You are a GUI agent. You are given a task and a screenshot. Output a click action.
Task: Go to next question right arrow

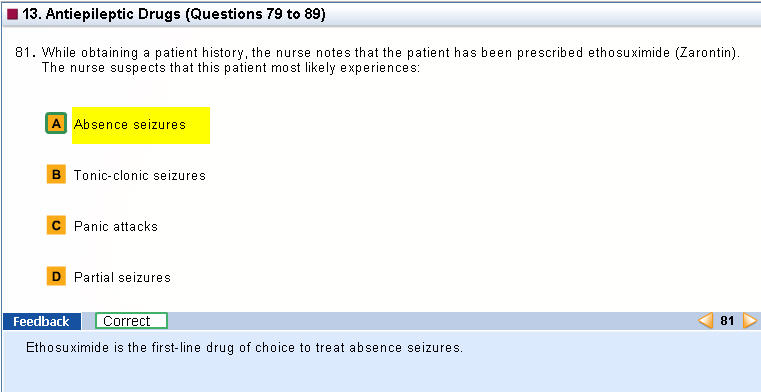[750, 321]
